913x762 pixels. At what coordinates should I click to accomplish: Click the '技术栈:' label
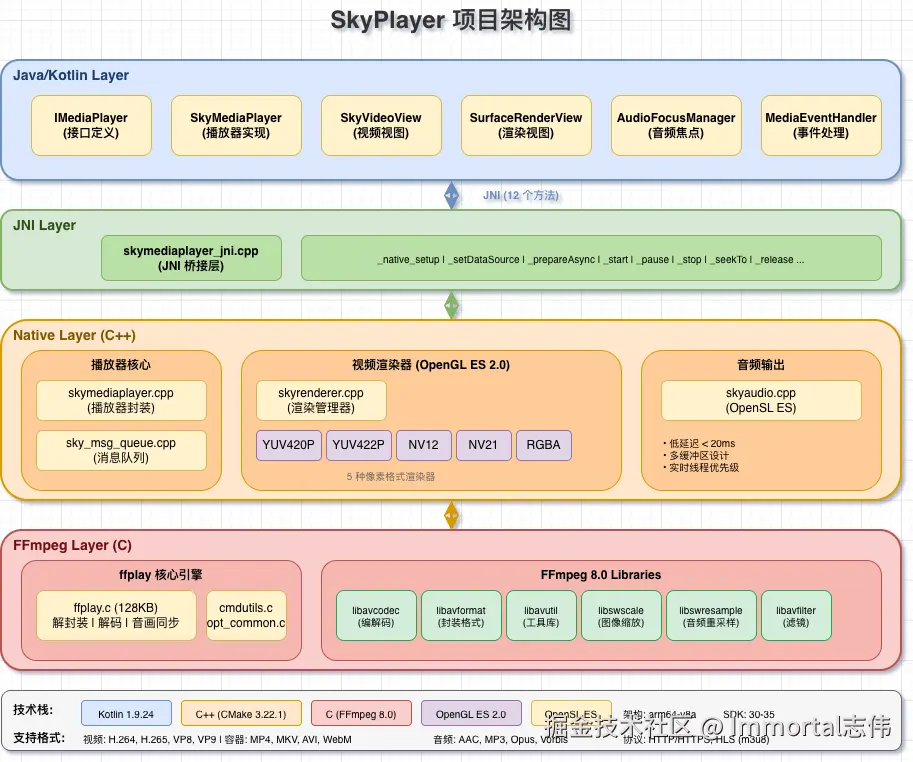pyautogui.click(x=33, y=710)
